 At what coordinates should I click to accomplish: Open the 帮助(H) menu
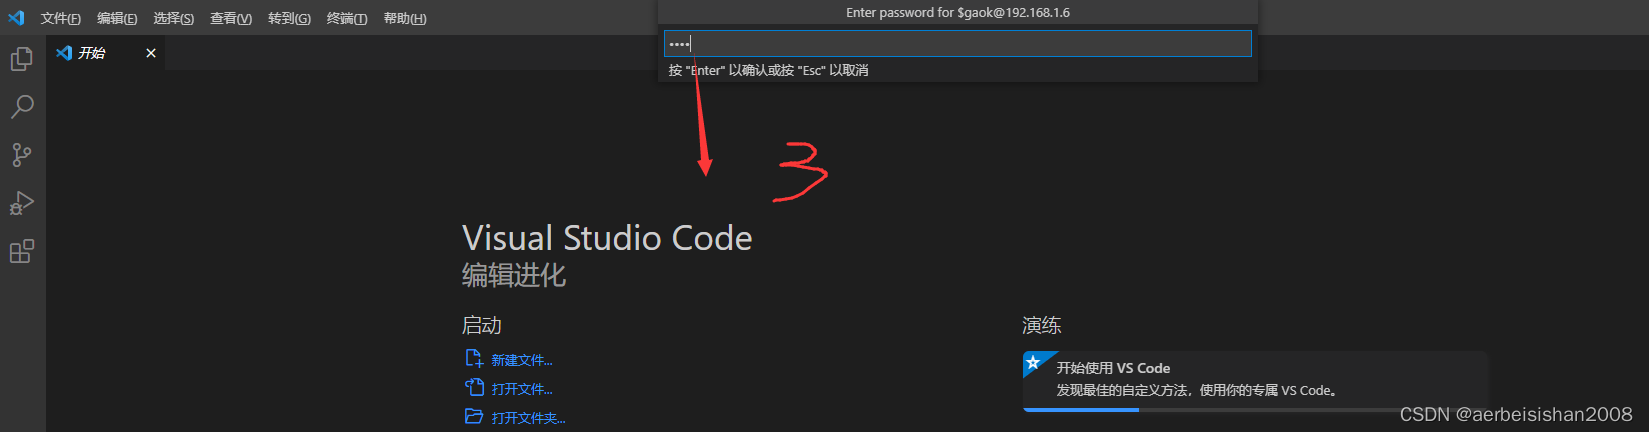point(405,18)
